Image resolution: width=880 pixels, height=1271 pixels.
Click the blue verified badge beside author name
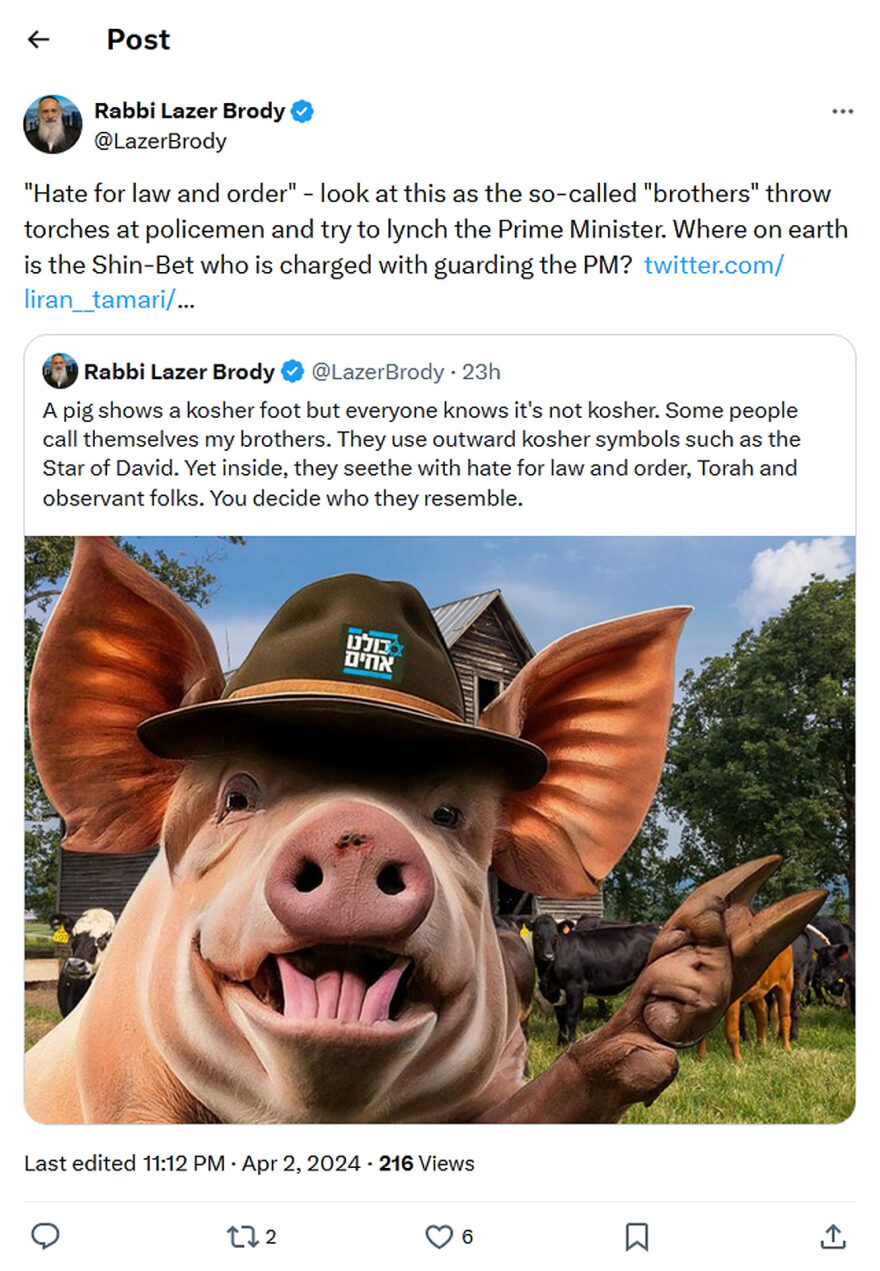(302, 111)
